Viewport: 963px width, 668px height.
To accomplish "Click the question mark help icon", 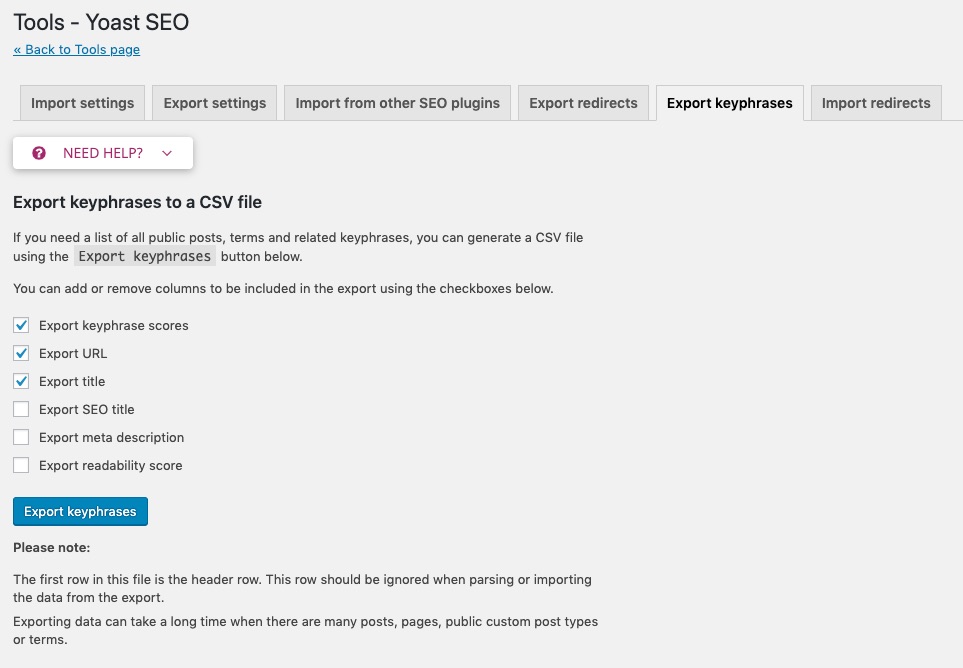I will coord(39,153).
